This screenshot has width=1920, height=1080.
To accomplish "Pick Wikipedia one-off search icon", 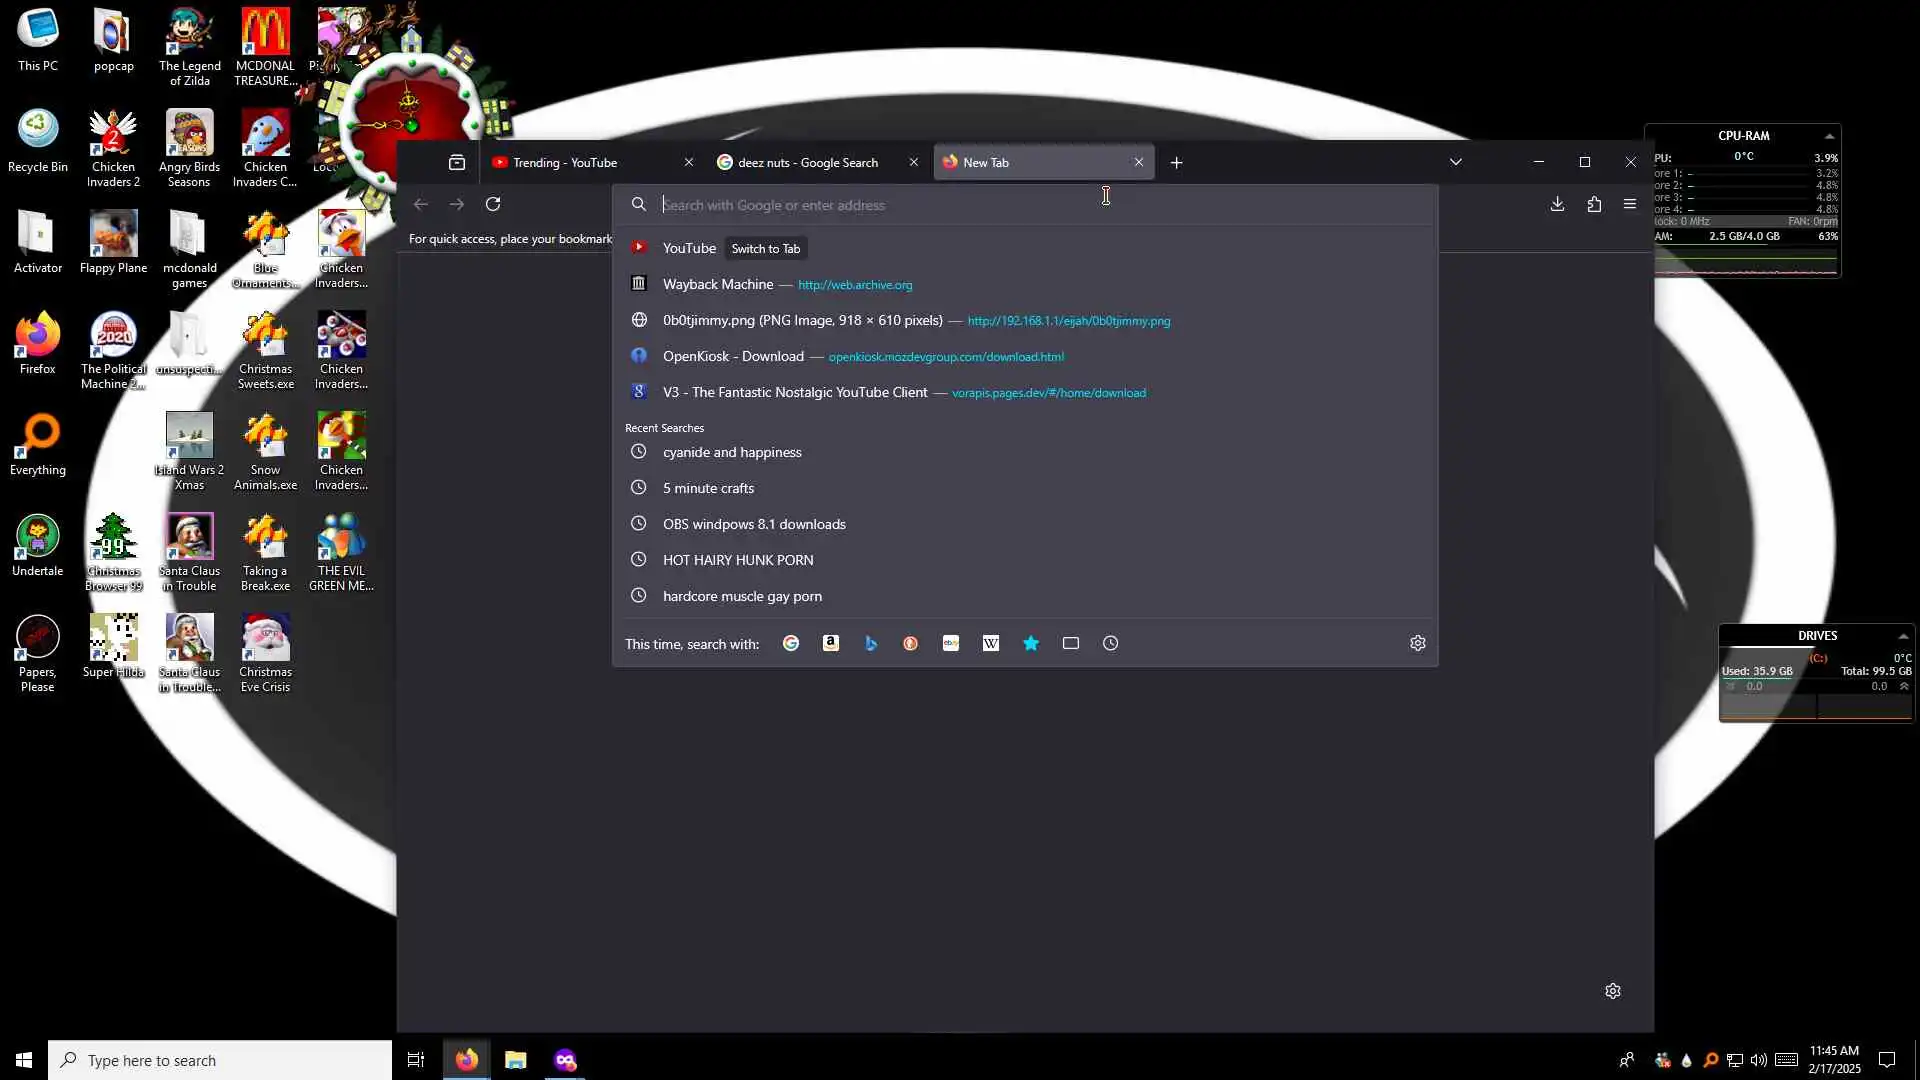I will point(991,643).
